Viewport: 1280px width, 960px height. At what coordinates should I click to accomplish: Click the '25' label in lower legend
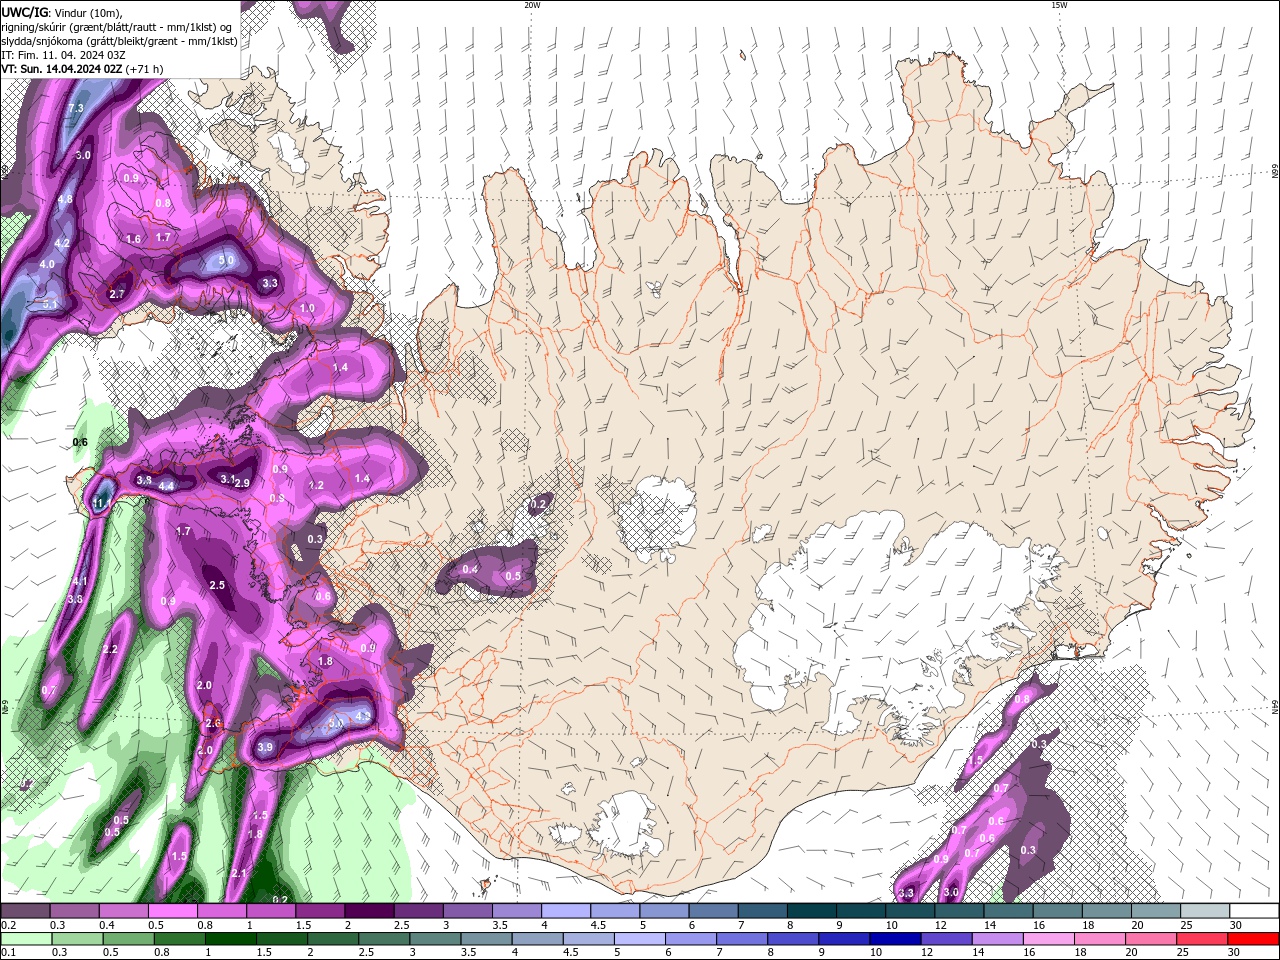pos(1184,953)
